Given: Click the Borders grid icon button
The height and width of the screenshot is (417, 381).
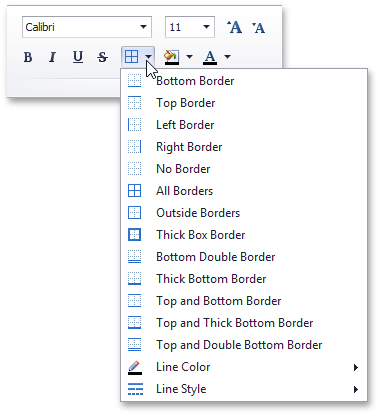Looking at the screenshot, I should [x=131, y=57].
